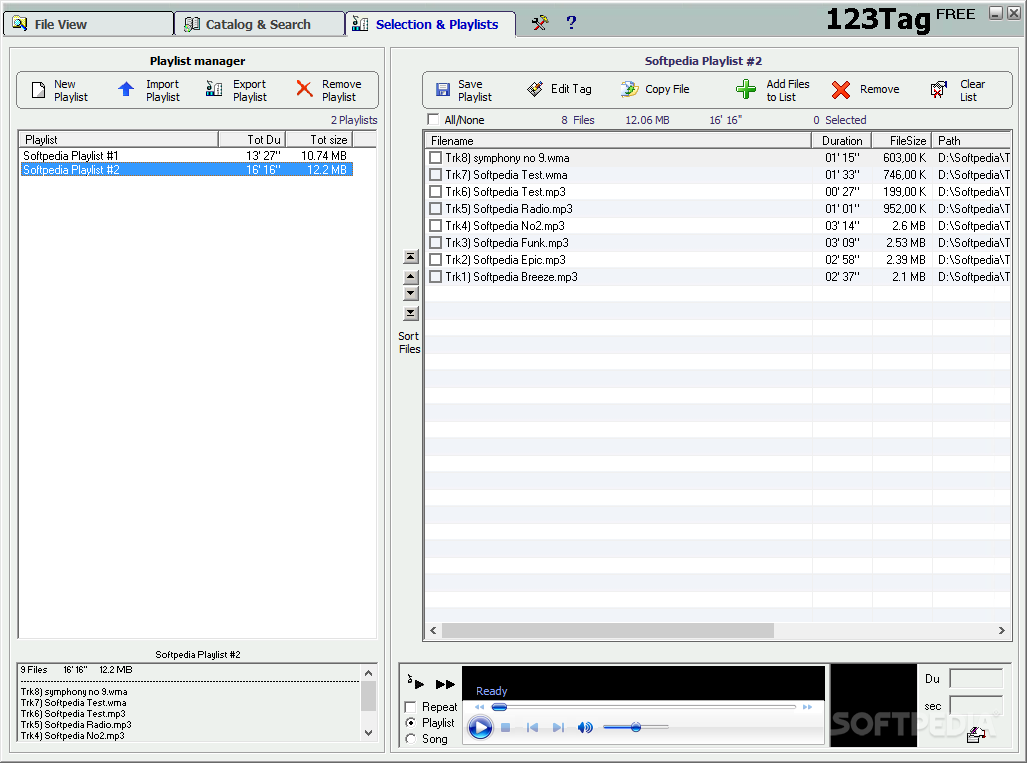Check the box for Trk8) symphony no 9.wma
This screenshot has height=763, width=1027.
[x=436, y=158]
